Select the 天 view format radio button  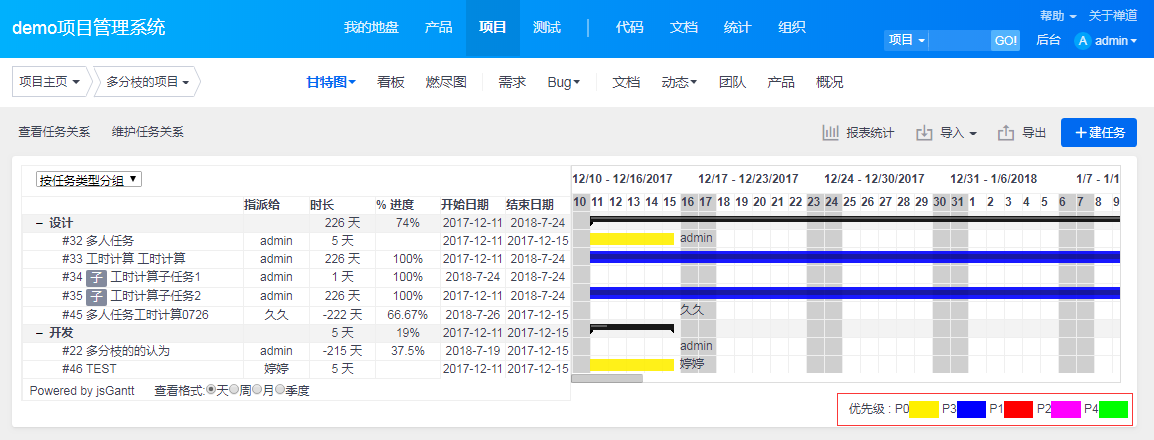210,390
